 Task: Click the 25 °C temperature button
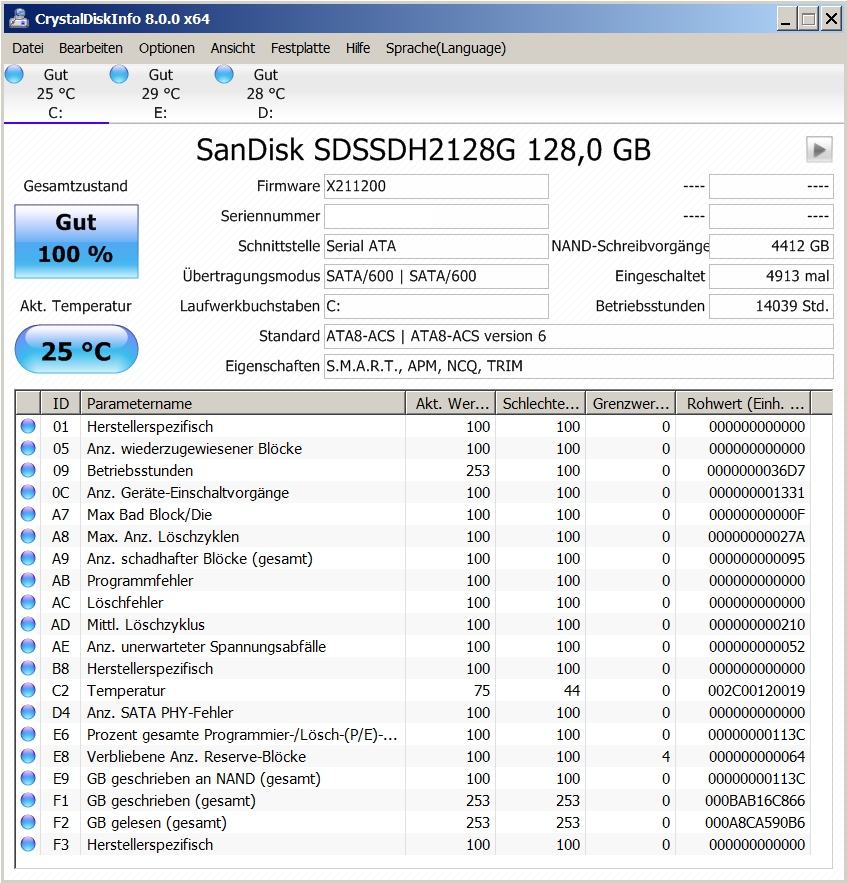point(76,349)
